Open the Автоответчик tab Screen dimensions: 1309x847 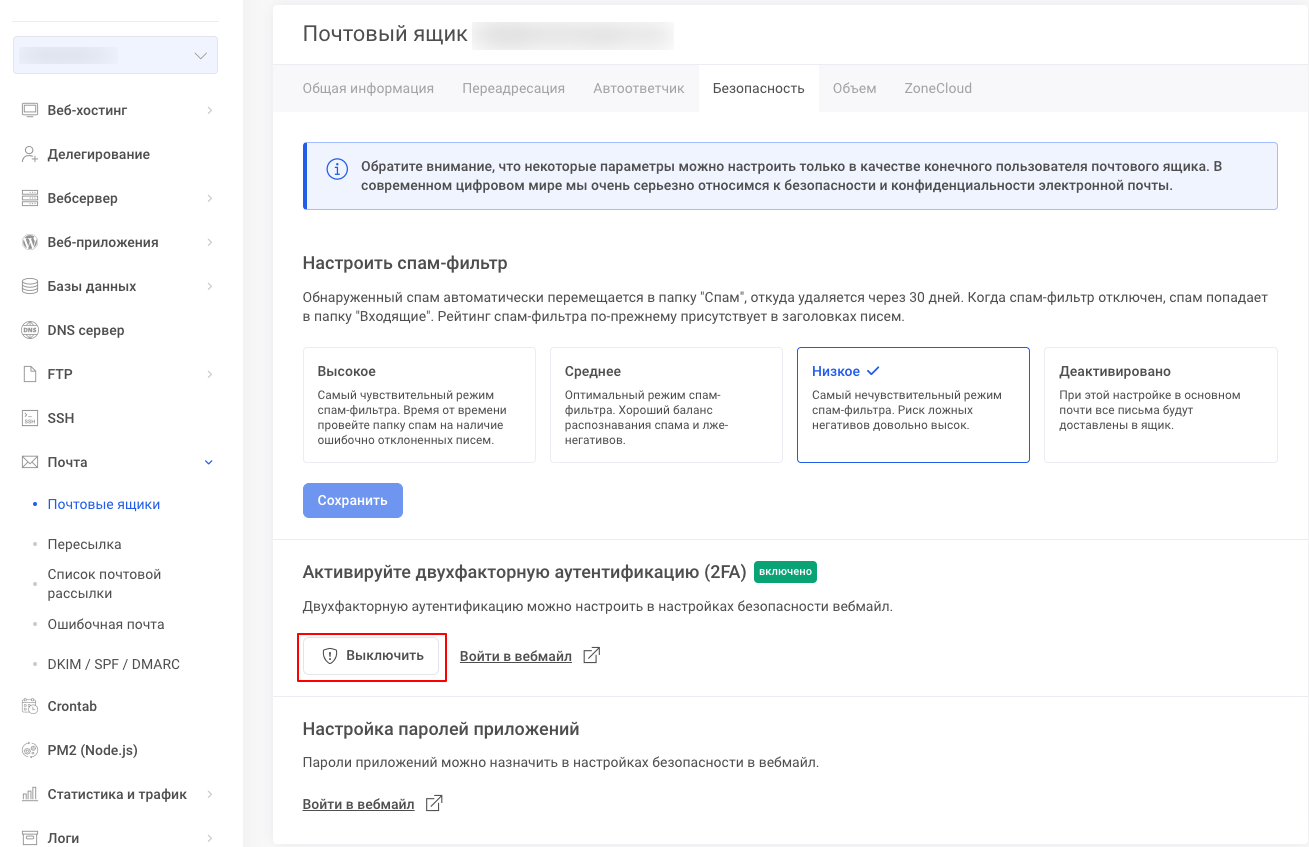(x=638, y=88)
